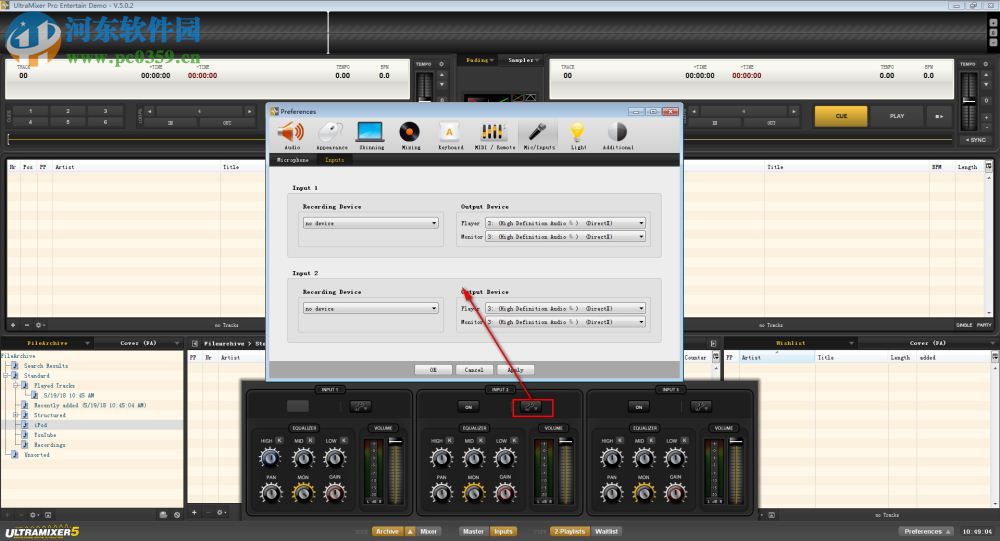Click Input 3 GAIN knob

click(x=675, y=492)
